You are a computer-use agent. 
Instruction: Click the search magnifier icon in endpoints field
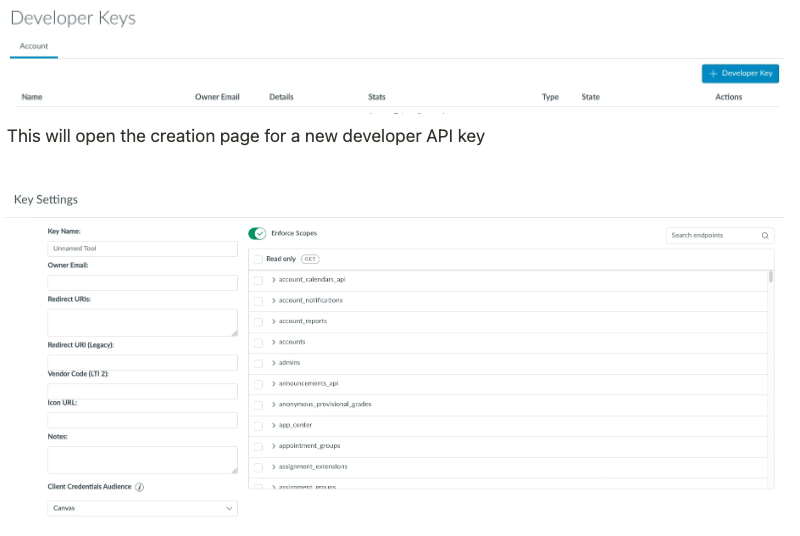(765, 236)
